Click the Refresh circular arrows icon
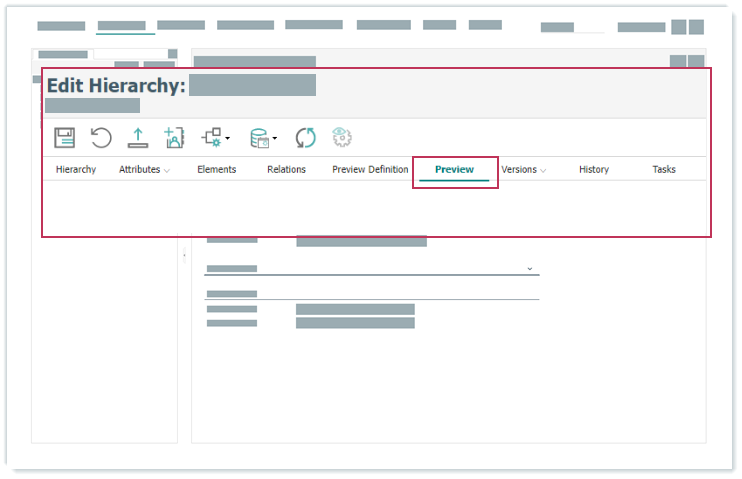 (305, 138)
